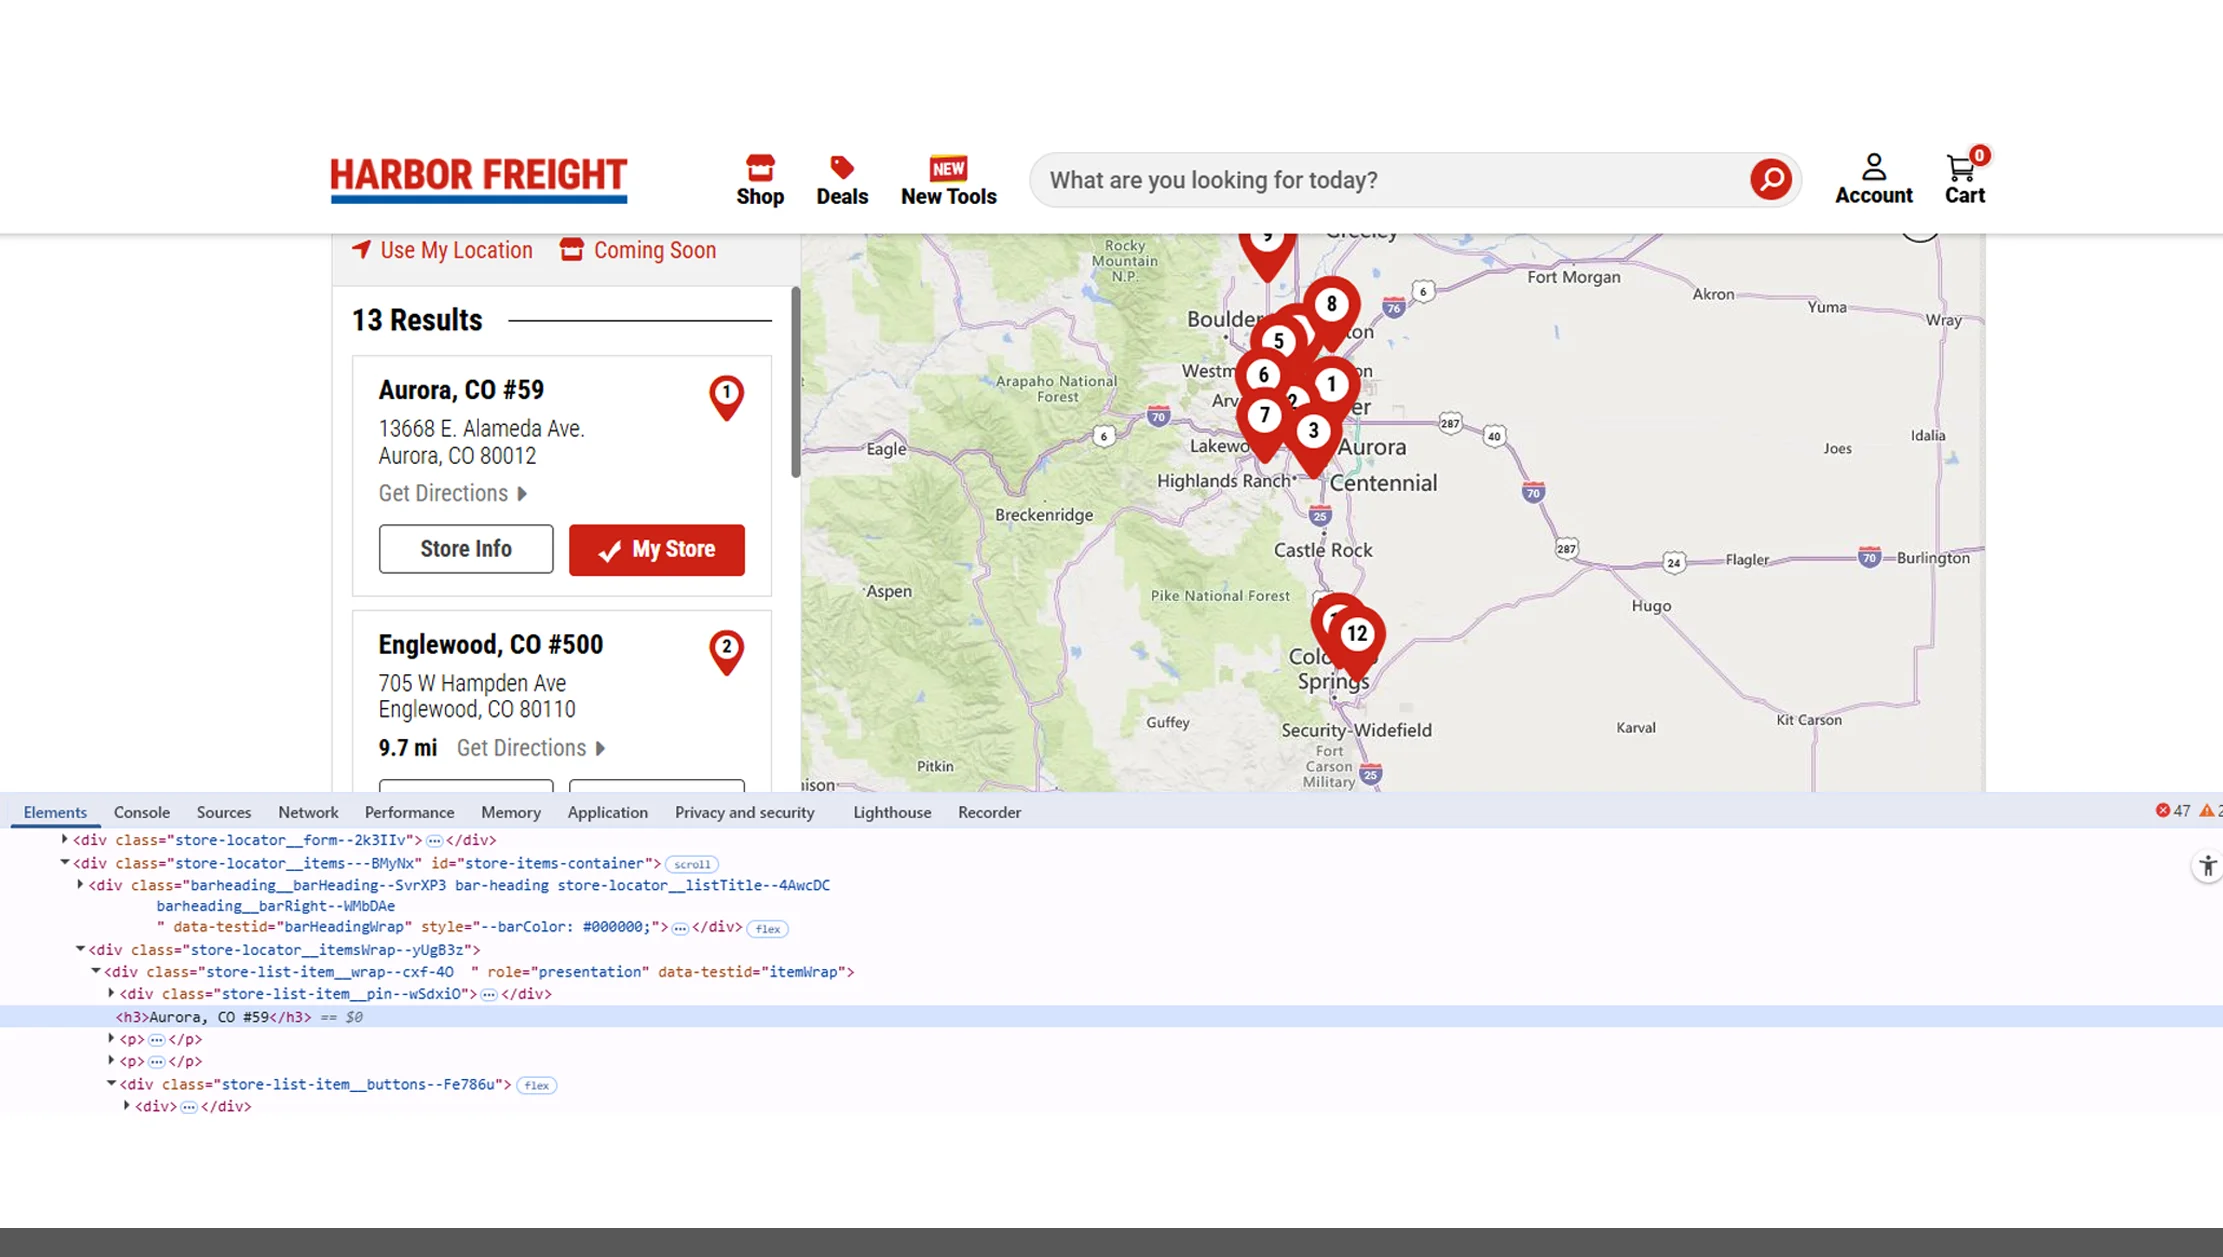Image resolution: width=2223 pixels, height=1257 pixels.
Task: Click the Coming Soon link
Action: [638, 250]
